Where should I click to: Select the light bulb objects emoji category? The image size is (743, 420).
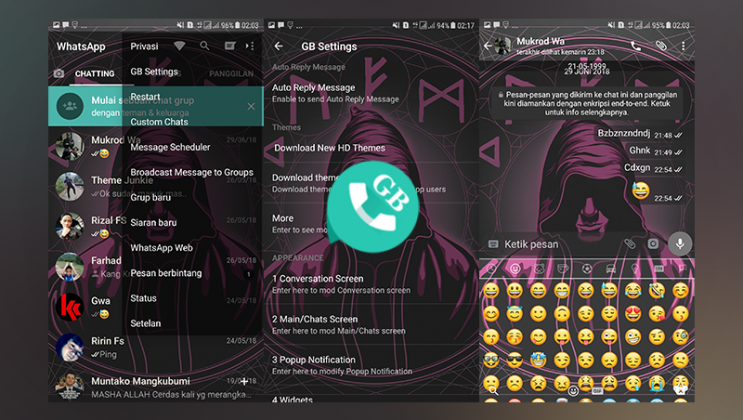(635, 269)
